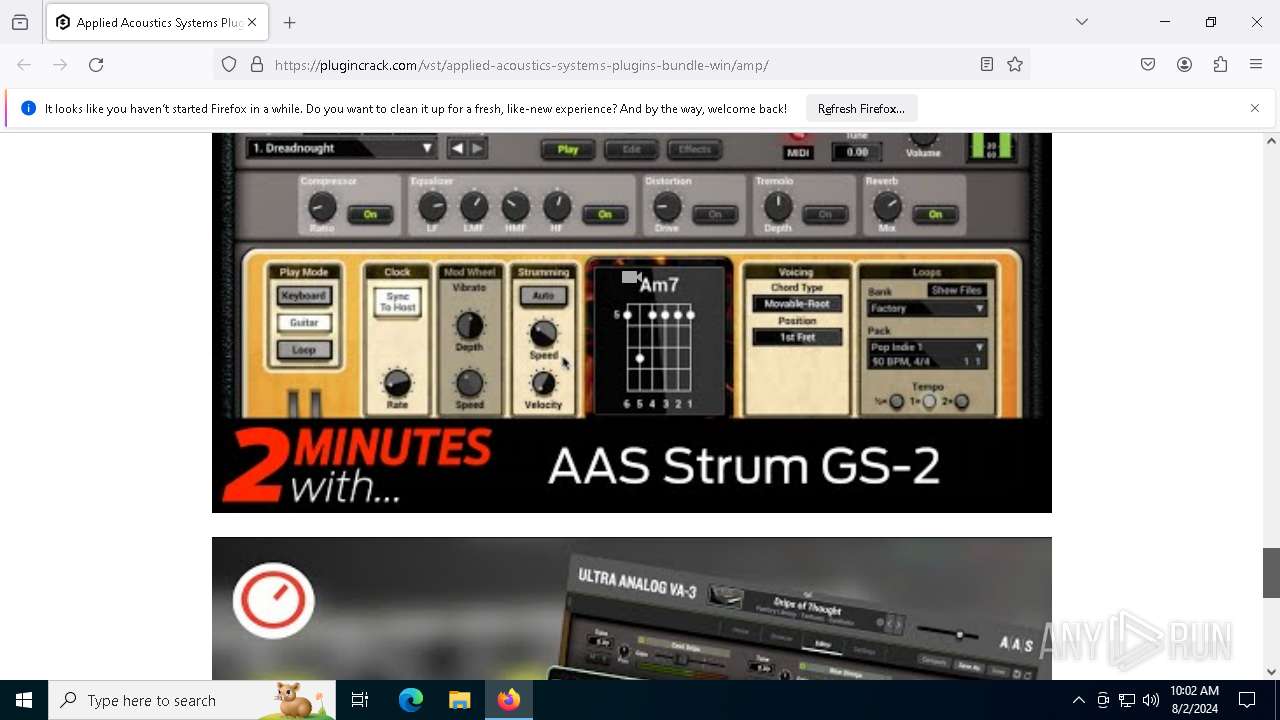Open the Windows notification center
This screenshot has width=1280, height=720.
(x=1247, y=700)
